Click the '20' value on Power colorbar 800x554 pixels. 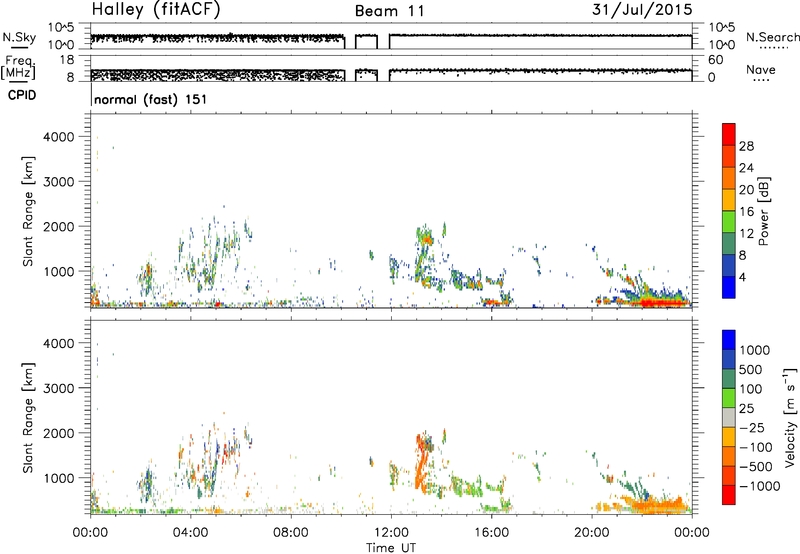(x=746, y=190)
